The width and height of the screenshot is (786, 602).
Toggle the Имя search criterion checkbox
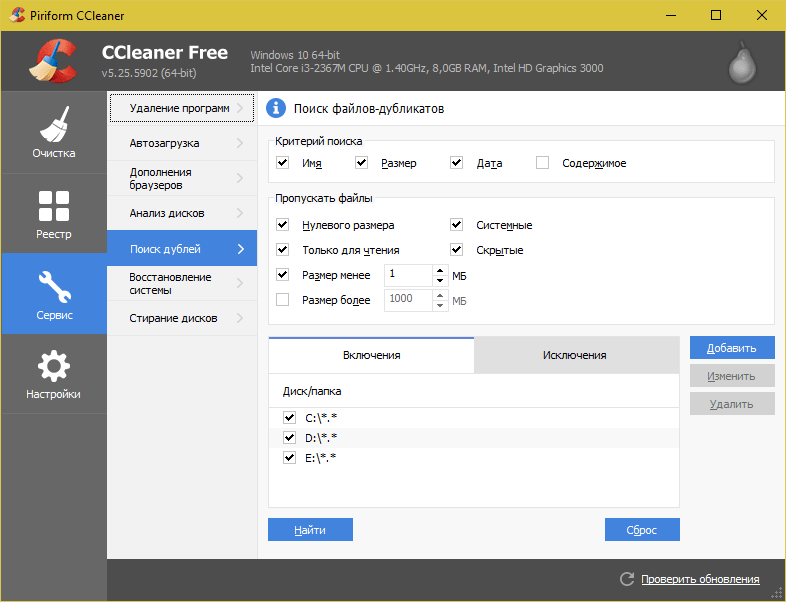tap(283, 162)
